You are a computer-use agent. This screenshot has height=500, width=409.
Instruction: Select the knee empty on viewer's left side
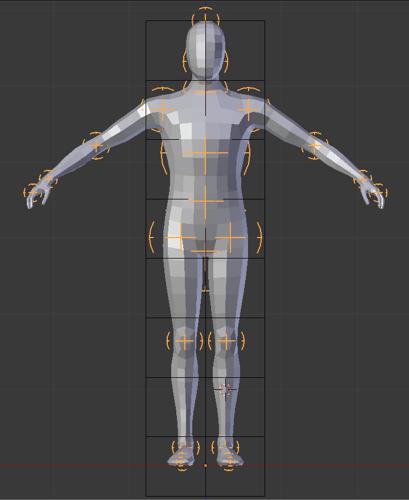pos(184,341)
